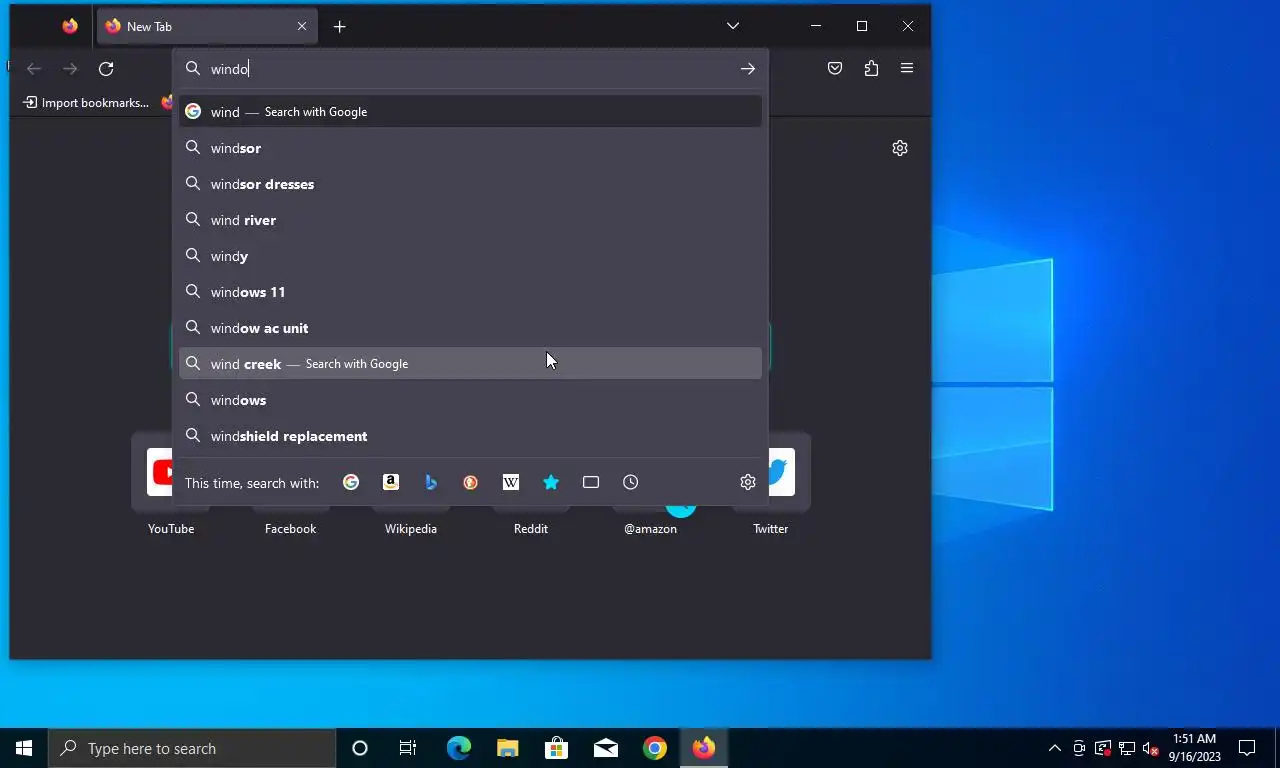Open Mail app from taskbar
This screenshot has width=1280, height=768.
(x=606, y=748)
